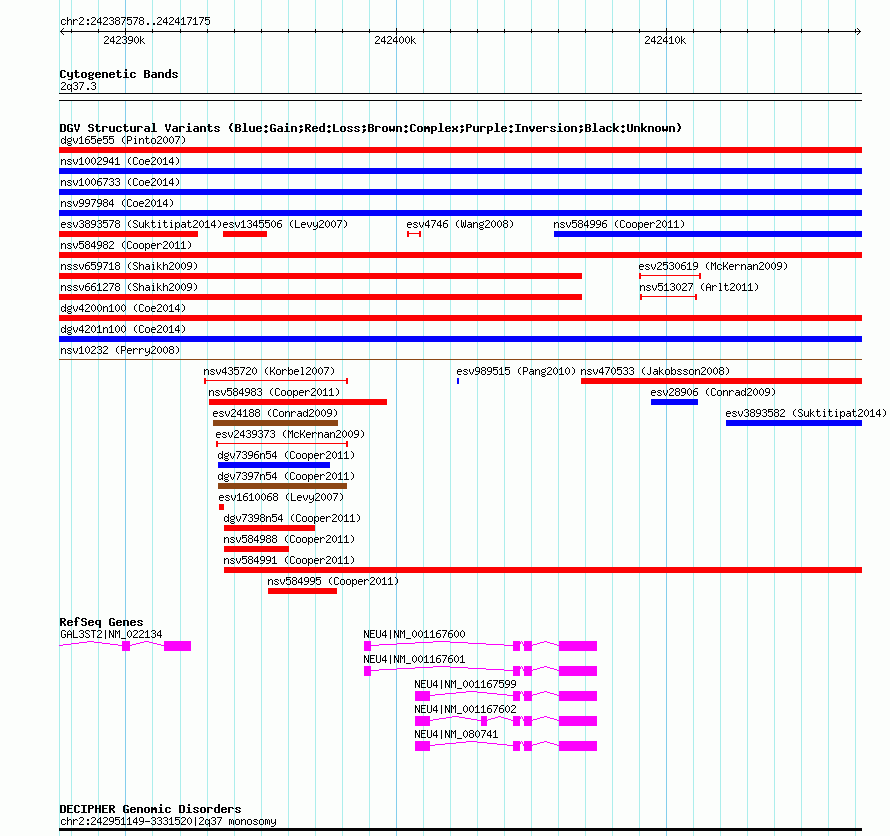890x836 pixels.
Task: Select dgv7397n54 (Cooper2011) label
Action: (286, 476)
